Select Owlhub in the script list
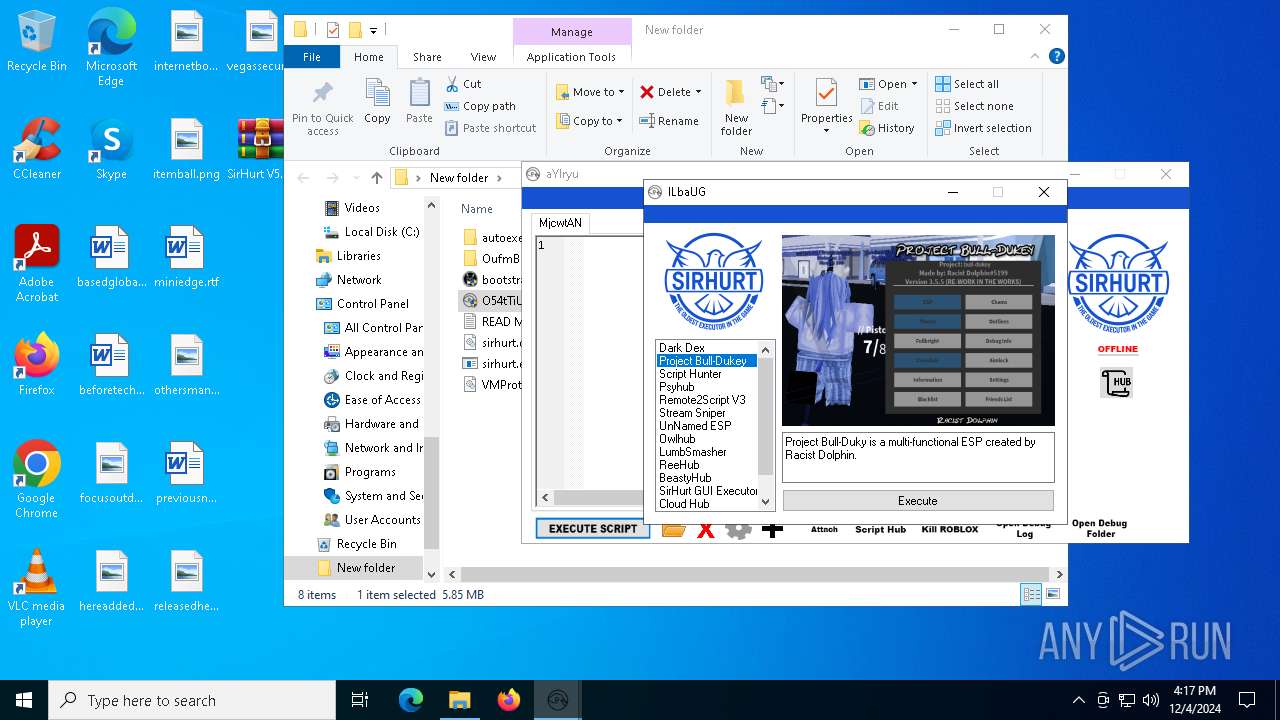The image size is (1280, 720). 677,439
